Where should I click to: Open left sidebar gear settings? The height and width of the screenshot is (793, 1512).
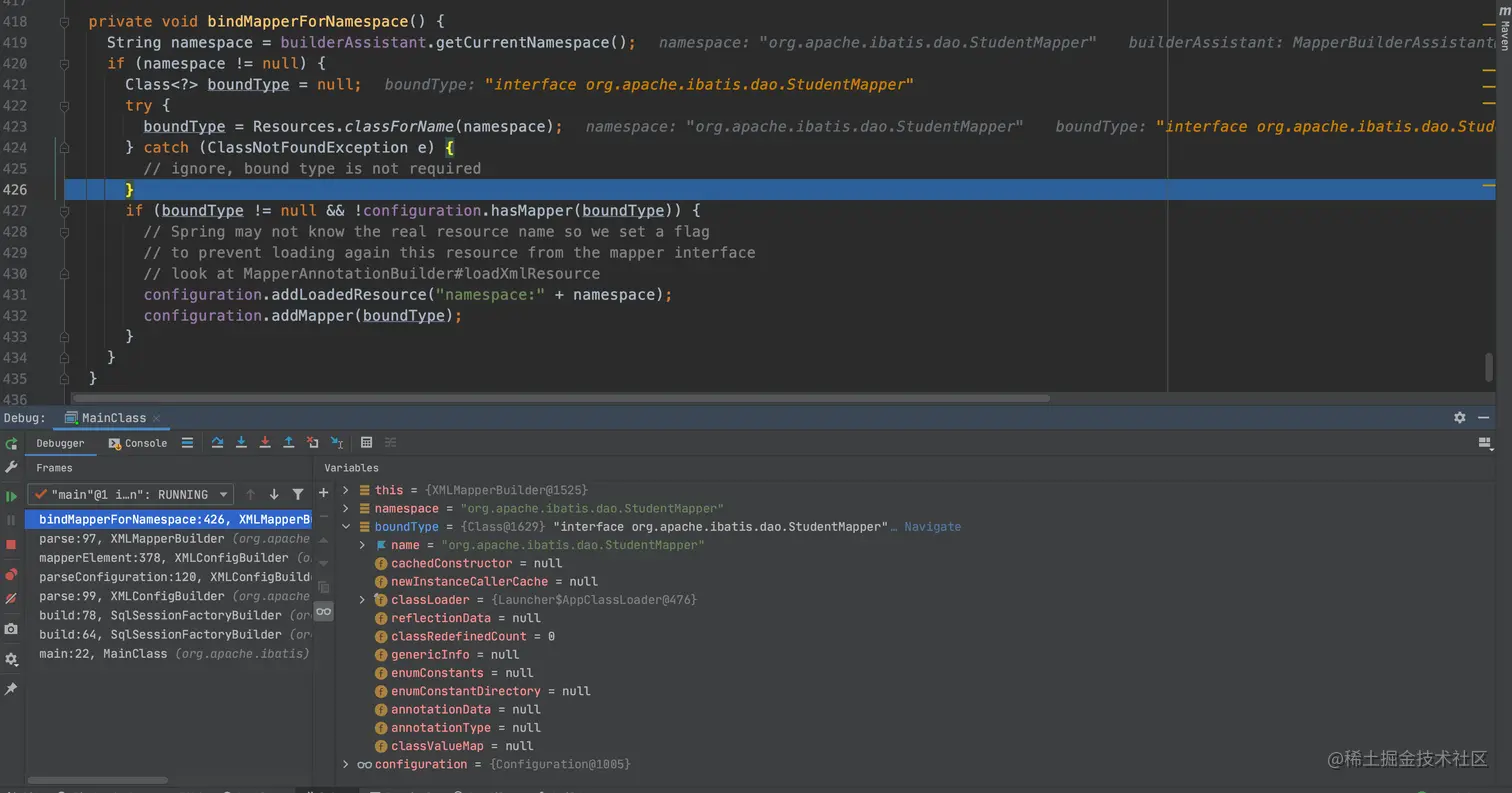pyautogui.click(x=11, y=660)
